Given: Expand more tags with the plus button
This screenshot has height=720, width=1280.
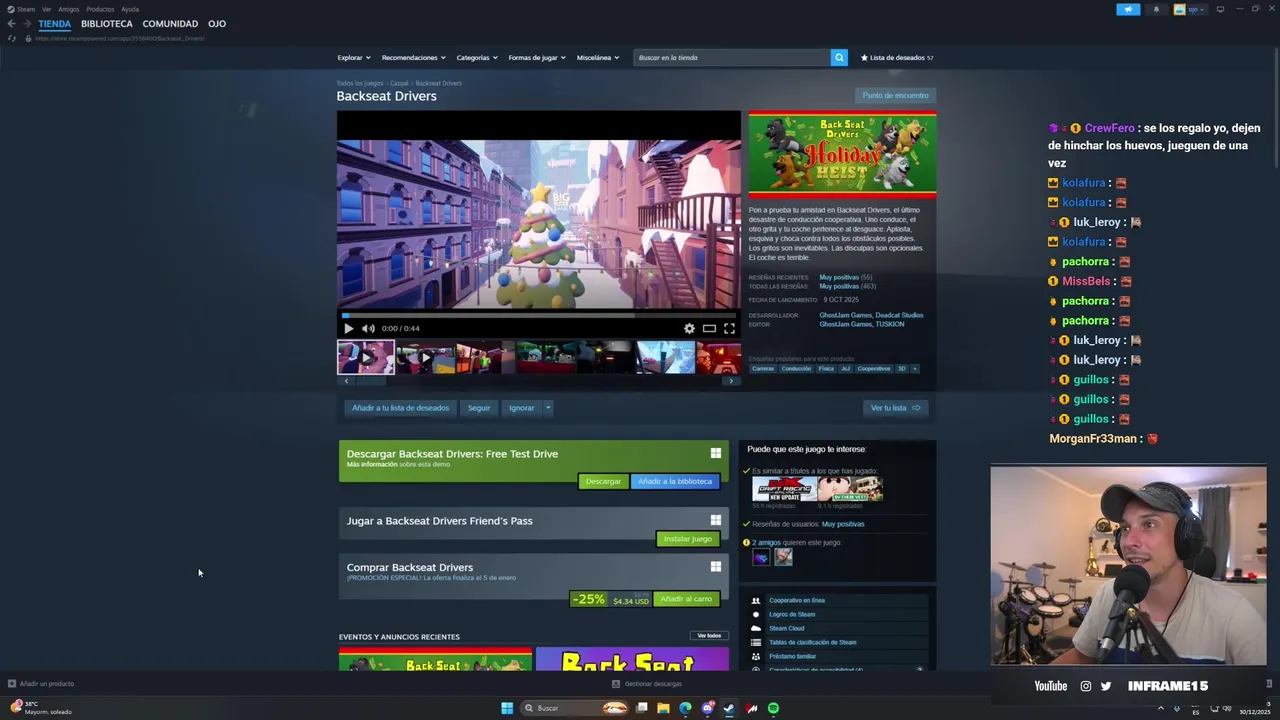Looking at the screenshot, I should coord(914,368).
